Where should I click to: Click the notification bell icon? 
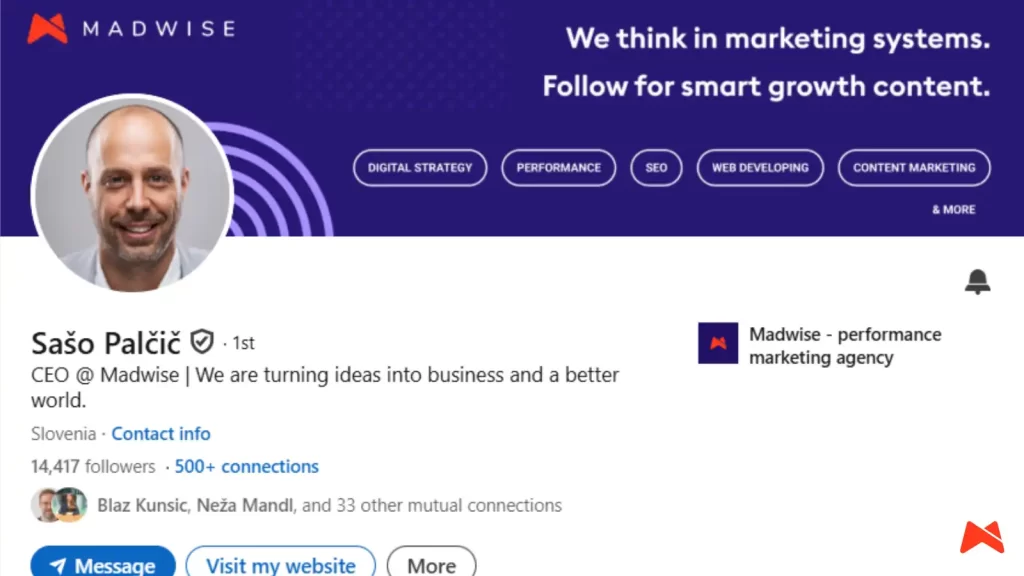pos(978,281)
